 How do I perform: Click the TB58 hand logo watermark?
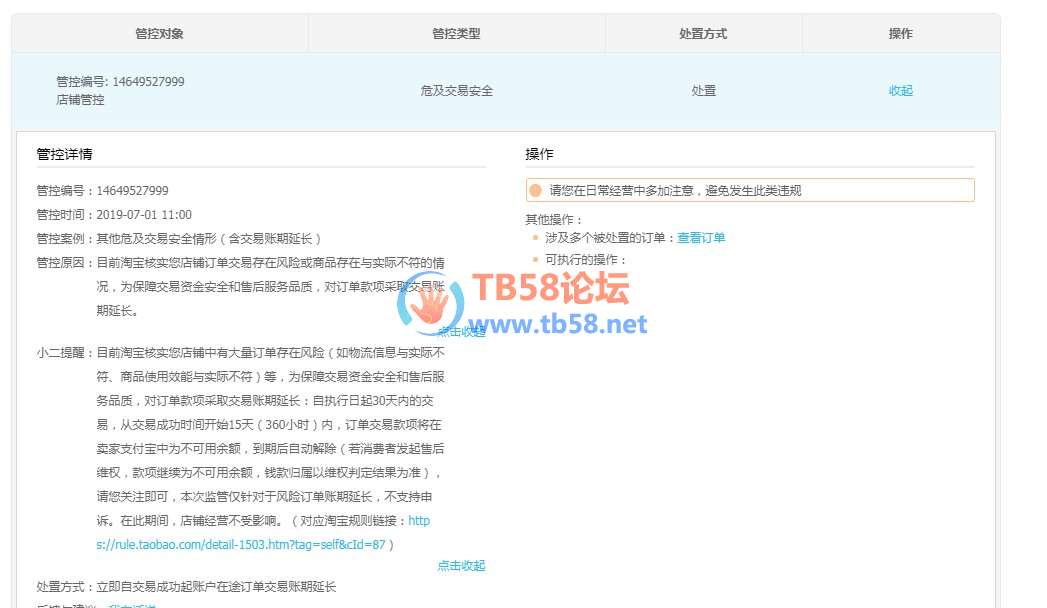(431, 304)
